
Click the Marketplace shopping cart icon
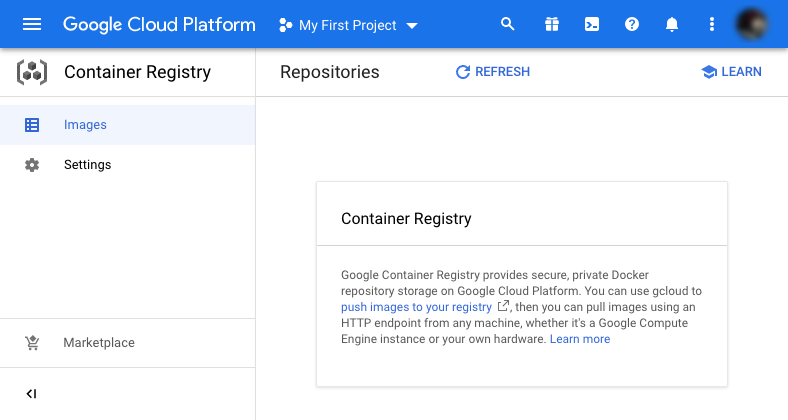32,343
